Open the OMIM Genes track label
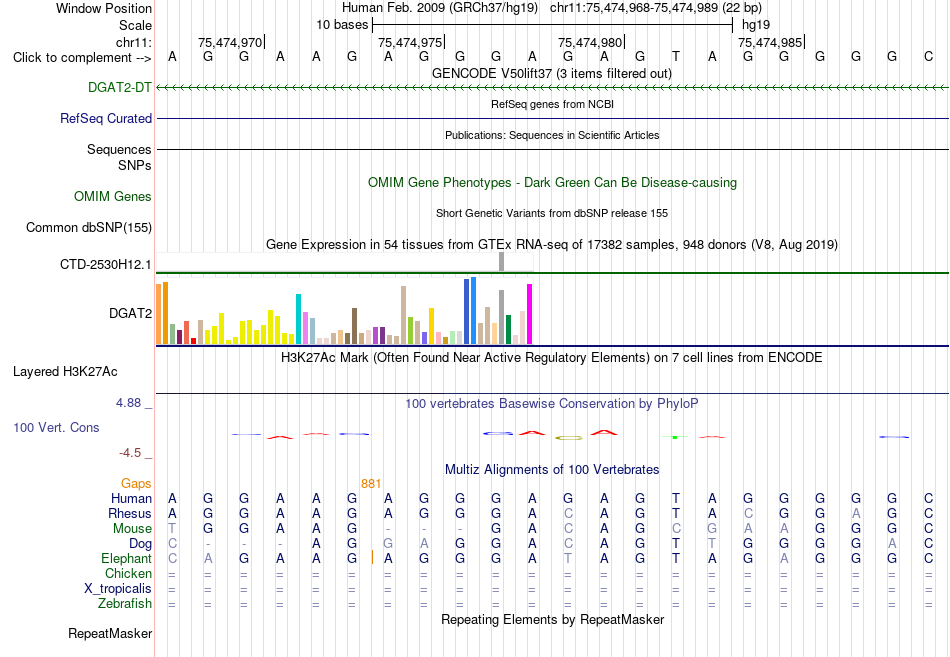 (x=112, y=196)
